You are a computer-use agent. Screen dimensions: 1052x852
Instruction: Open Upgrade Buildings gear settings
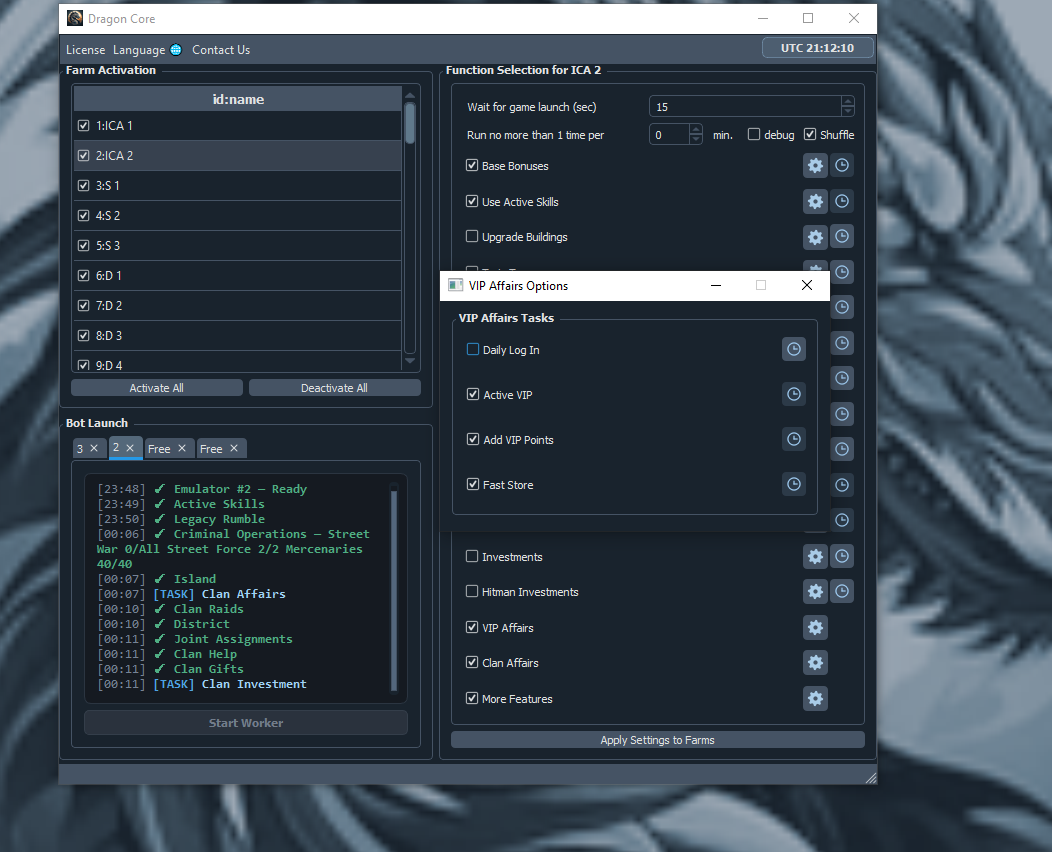click(x=815, y=237)
